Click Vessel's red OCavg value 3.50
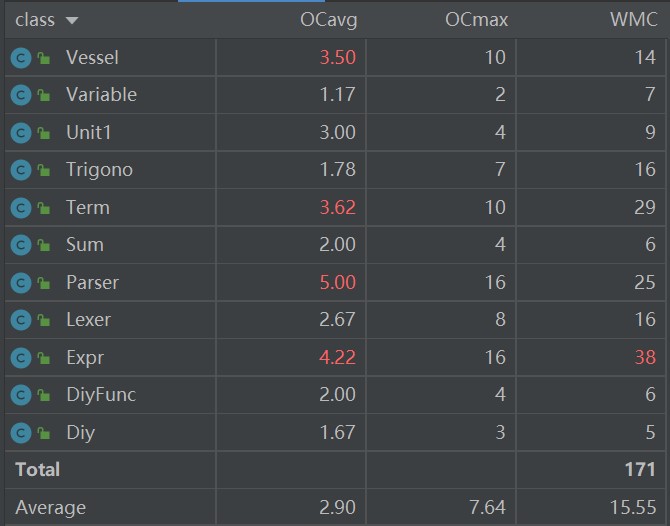 (337, 58)
